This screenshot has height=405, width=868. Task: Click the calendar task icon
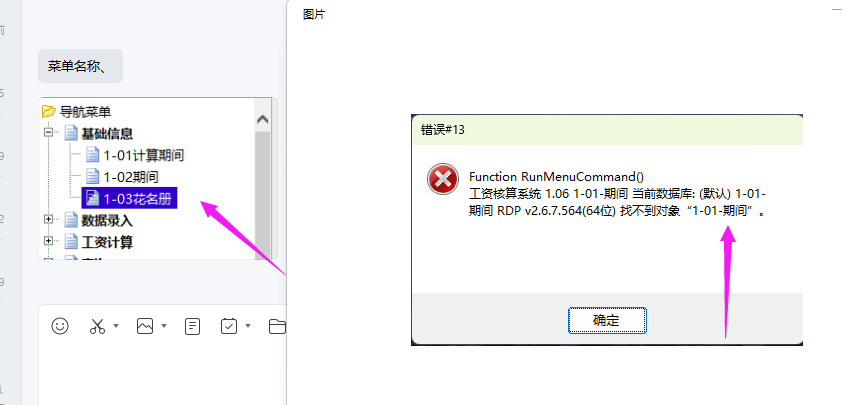(x=229, y=326)
